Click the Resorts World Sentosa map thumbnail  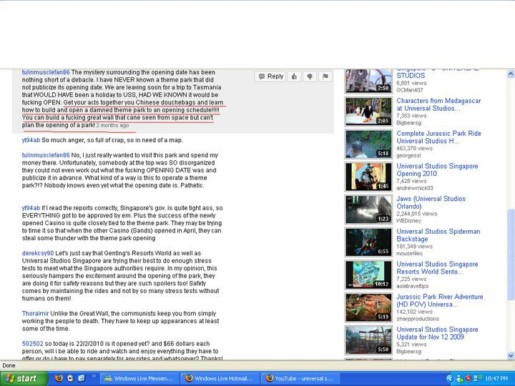pos(368,275)
